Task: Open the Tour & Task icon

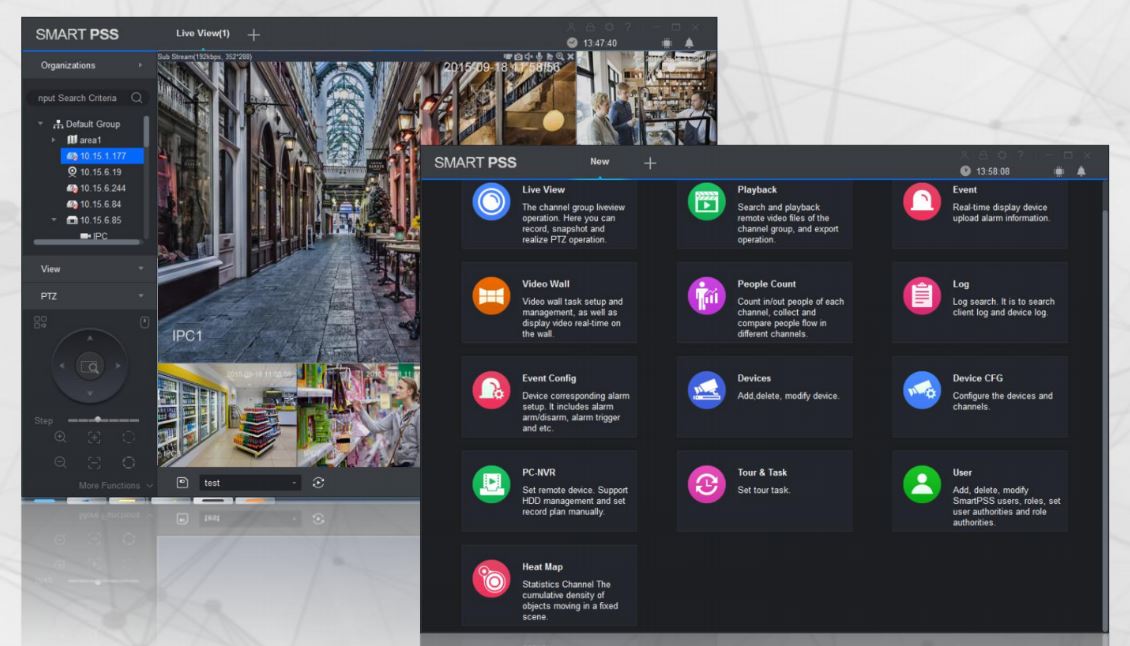Action: (706, 484)
